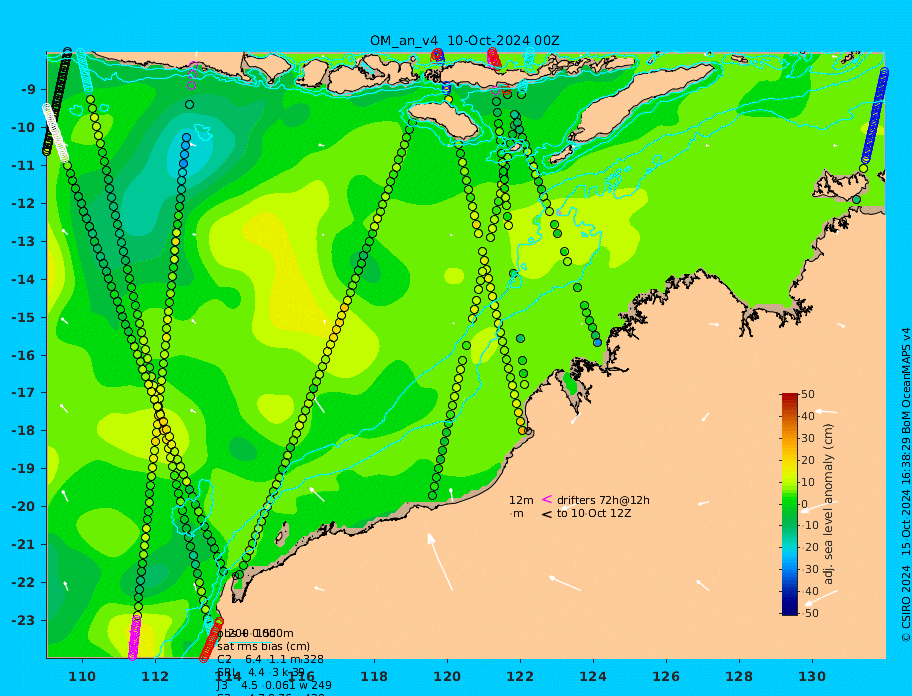Click the long island near 124E, -10
Screen dimensions: 912x696
point(640,103)
